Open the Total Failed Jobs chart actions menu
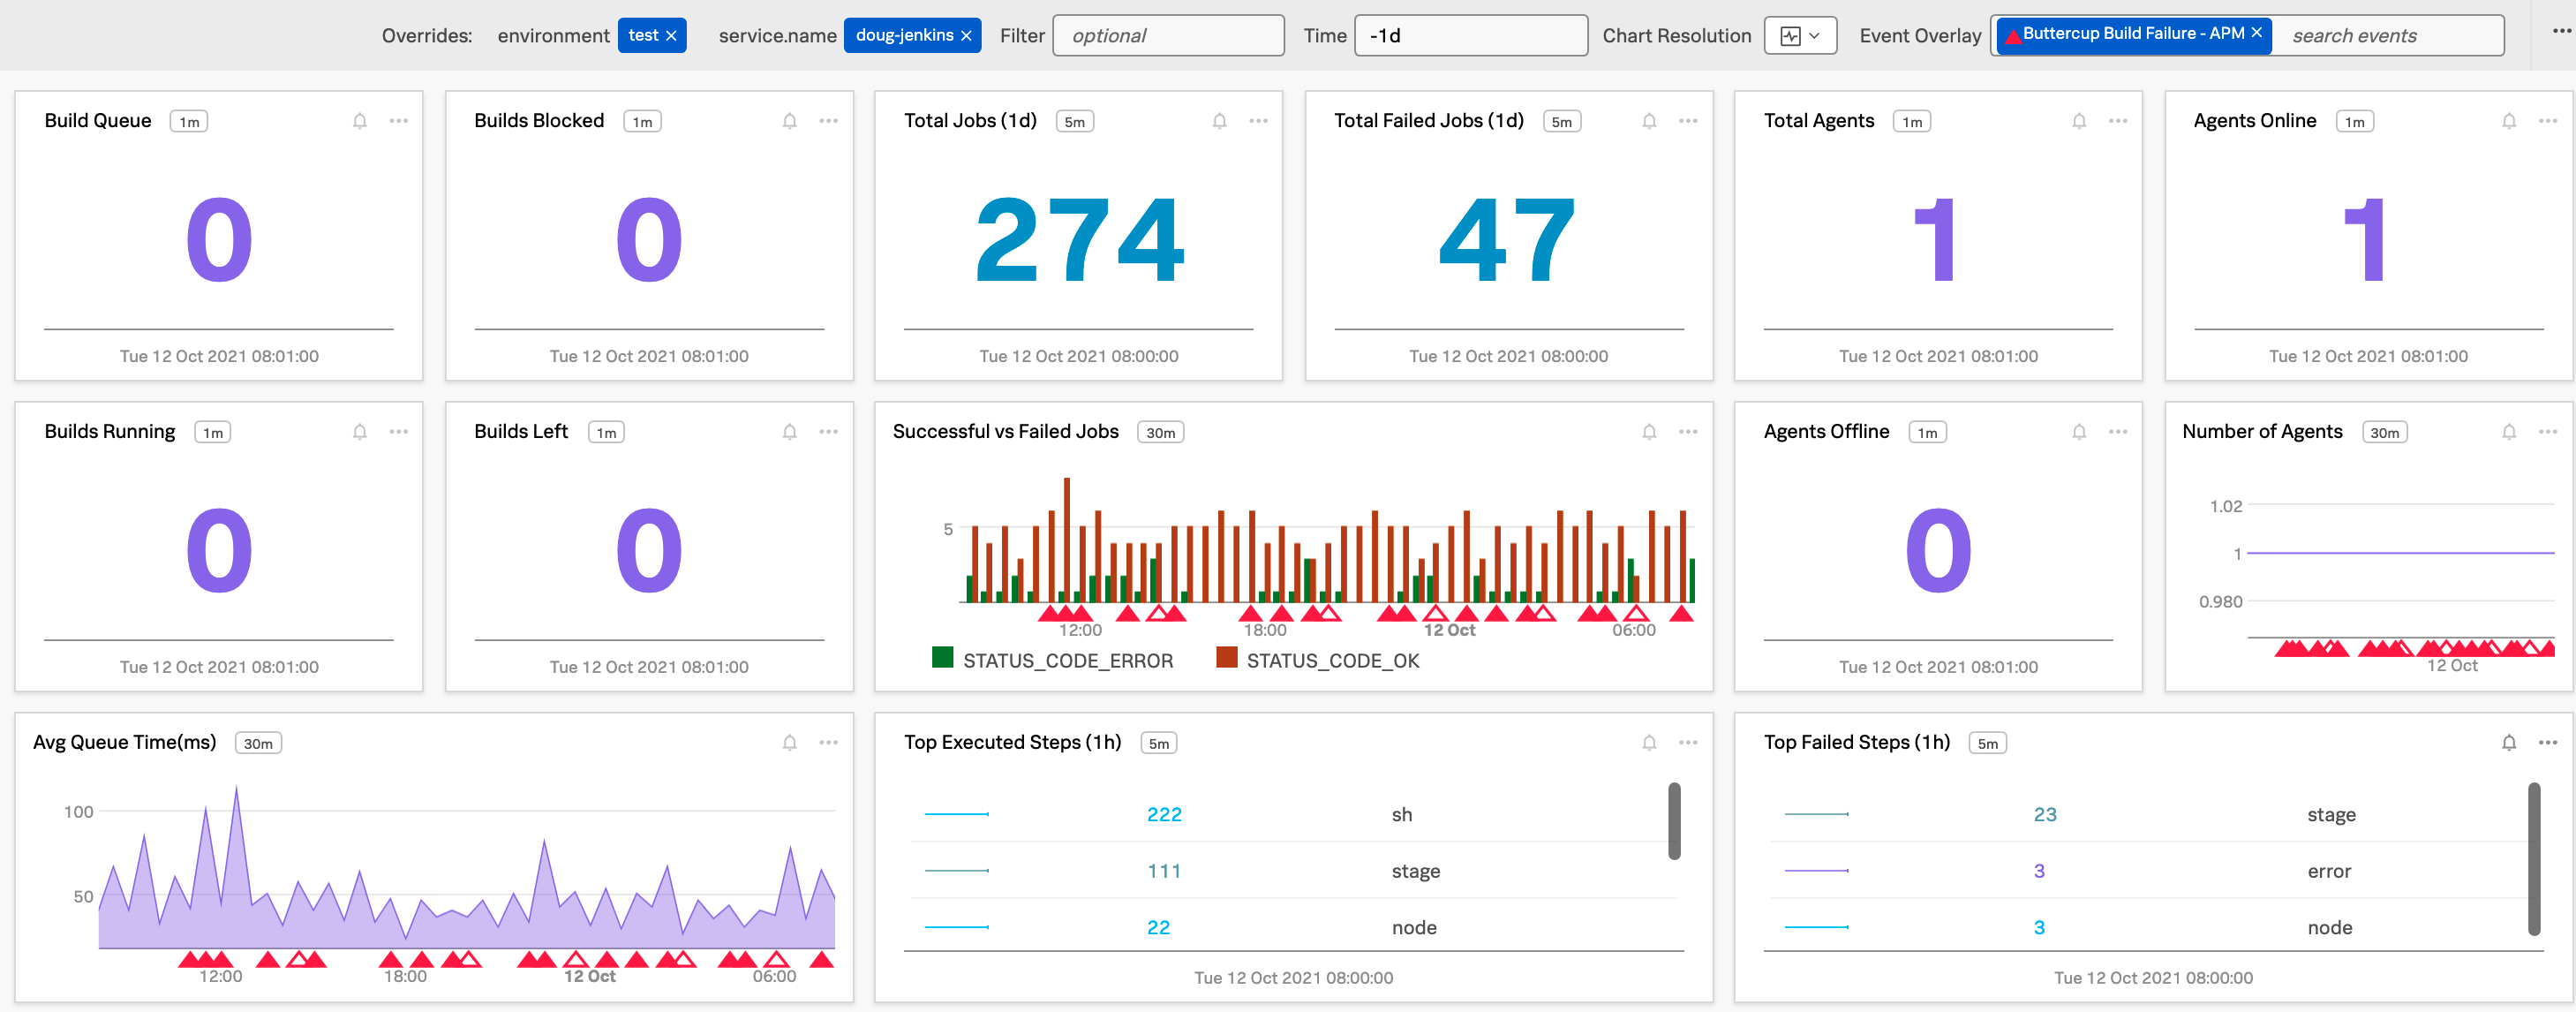This screenshot has height=1012, width=2576. coord(1688,121)
